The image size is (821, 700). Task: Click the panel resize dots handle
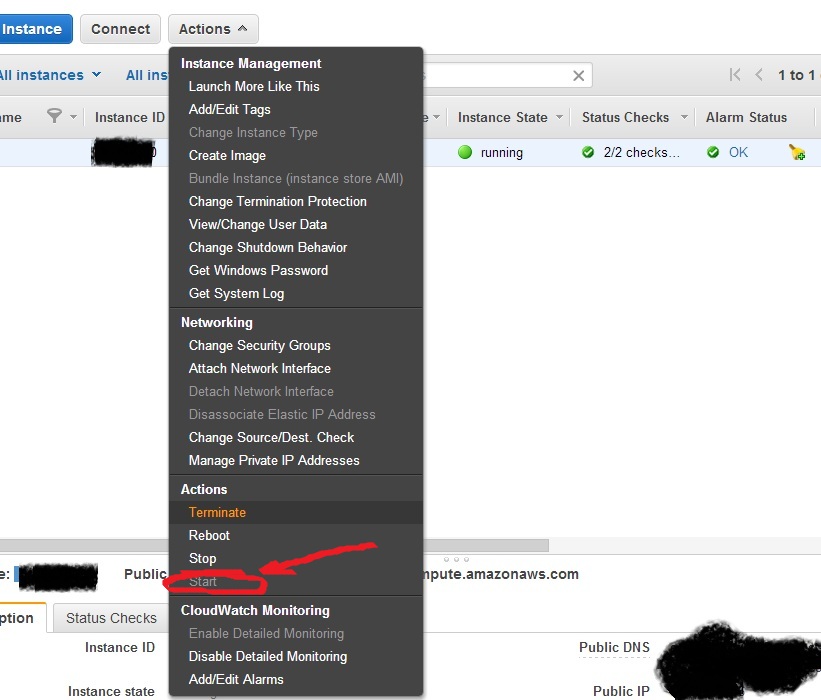(456, 559)
